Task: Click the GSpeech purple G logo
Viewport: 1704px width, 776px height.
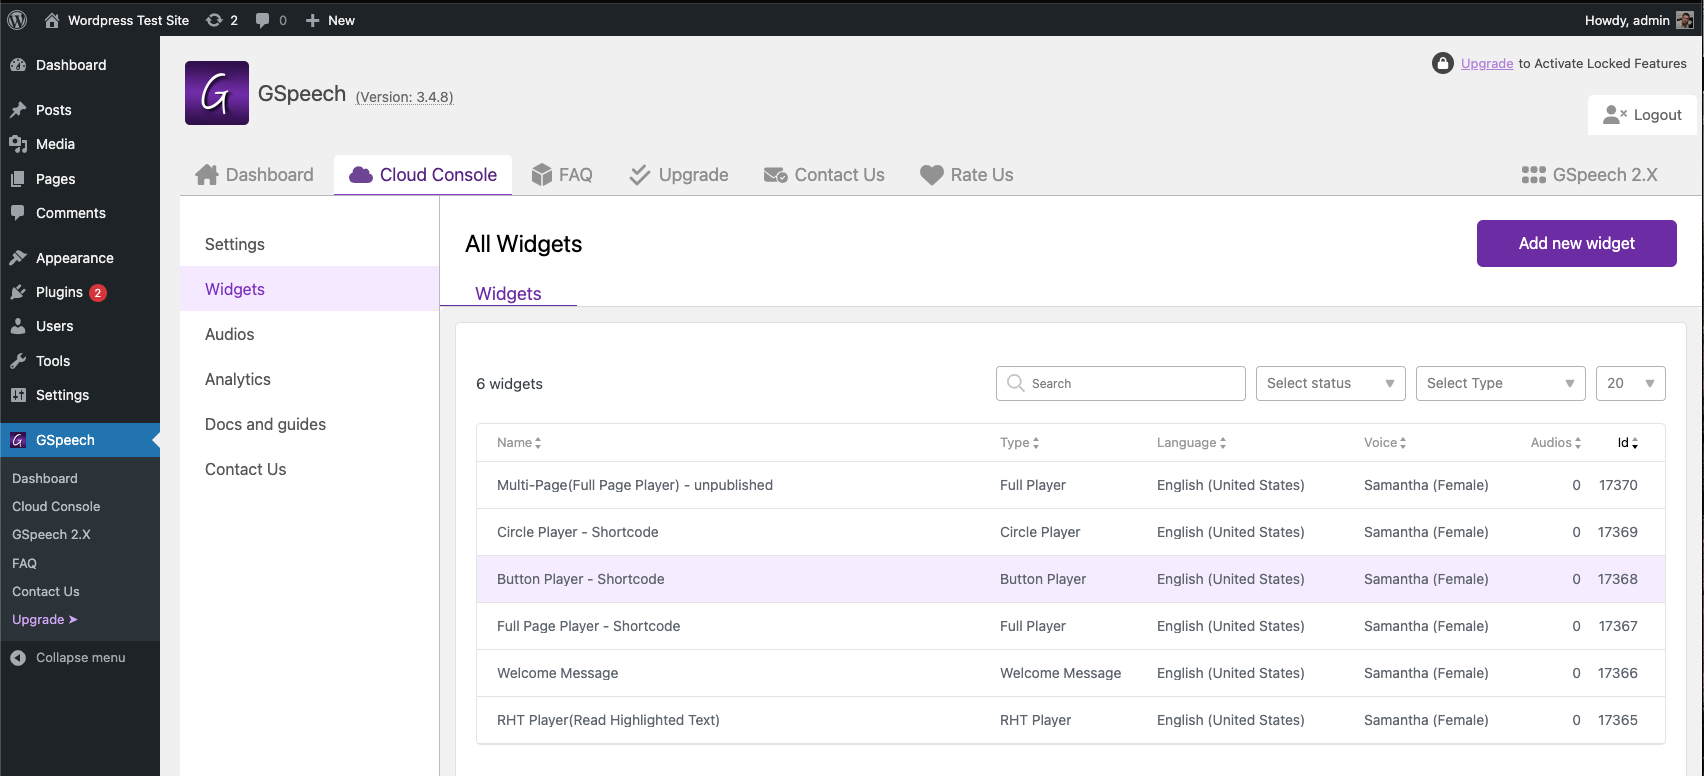Action: pyautogui.click(x=217, y=93)
